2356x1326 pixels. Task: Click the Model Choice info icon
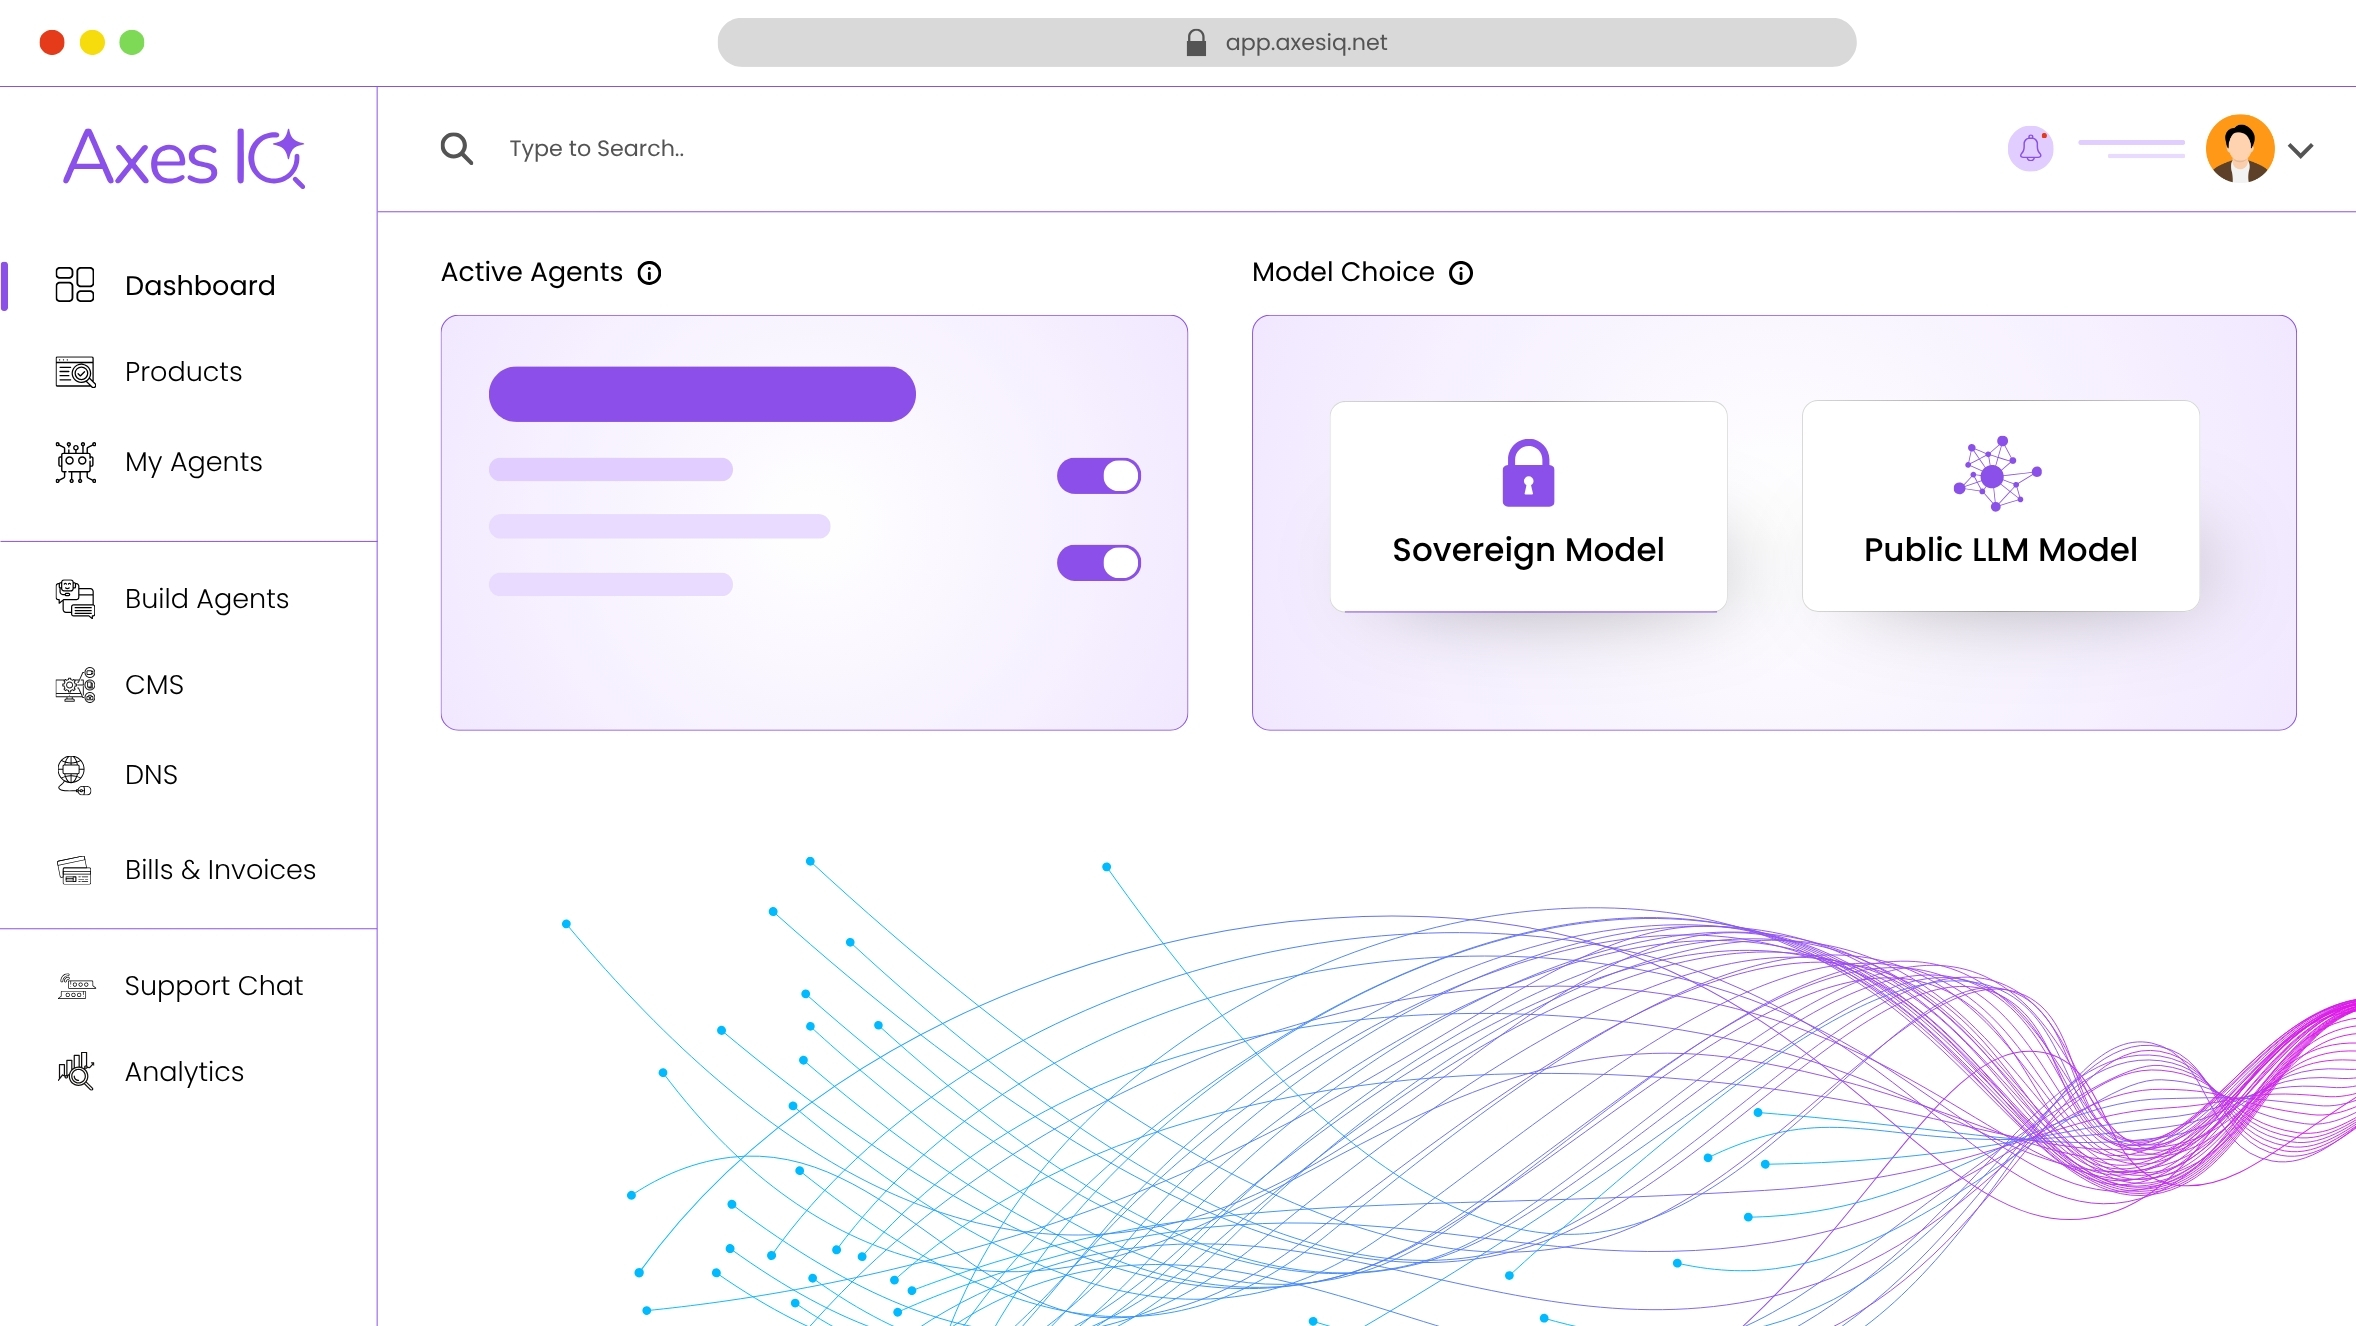point(1461,273)
